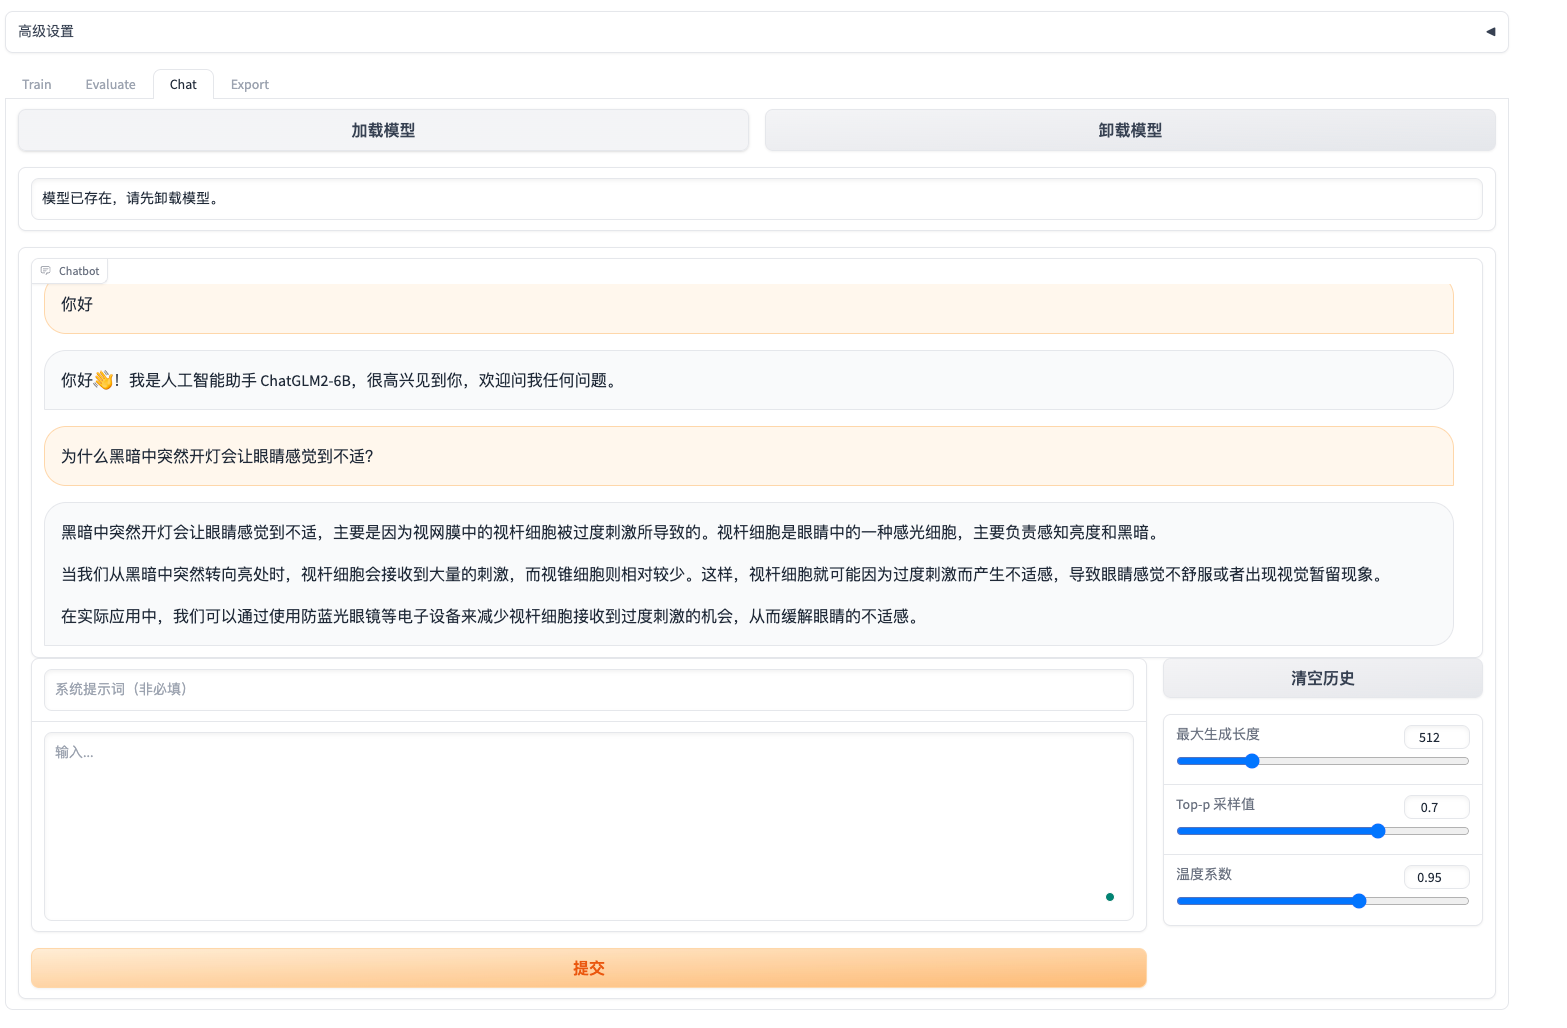Click the 最大生成长度 slider handle
The height and width of the screenshot is (1028, 1567).
(x=1252, y=761)
